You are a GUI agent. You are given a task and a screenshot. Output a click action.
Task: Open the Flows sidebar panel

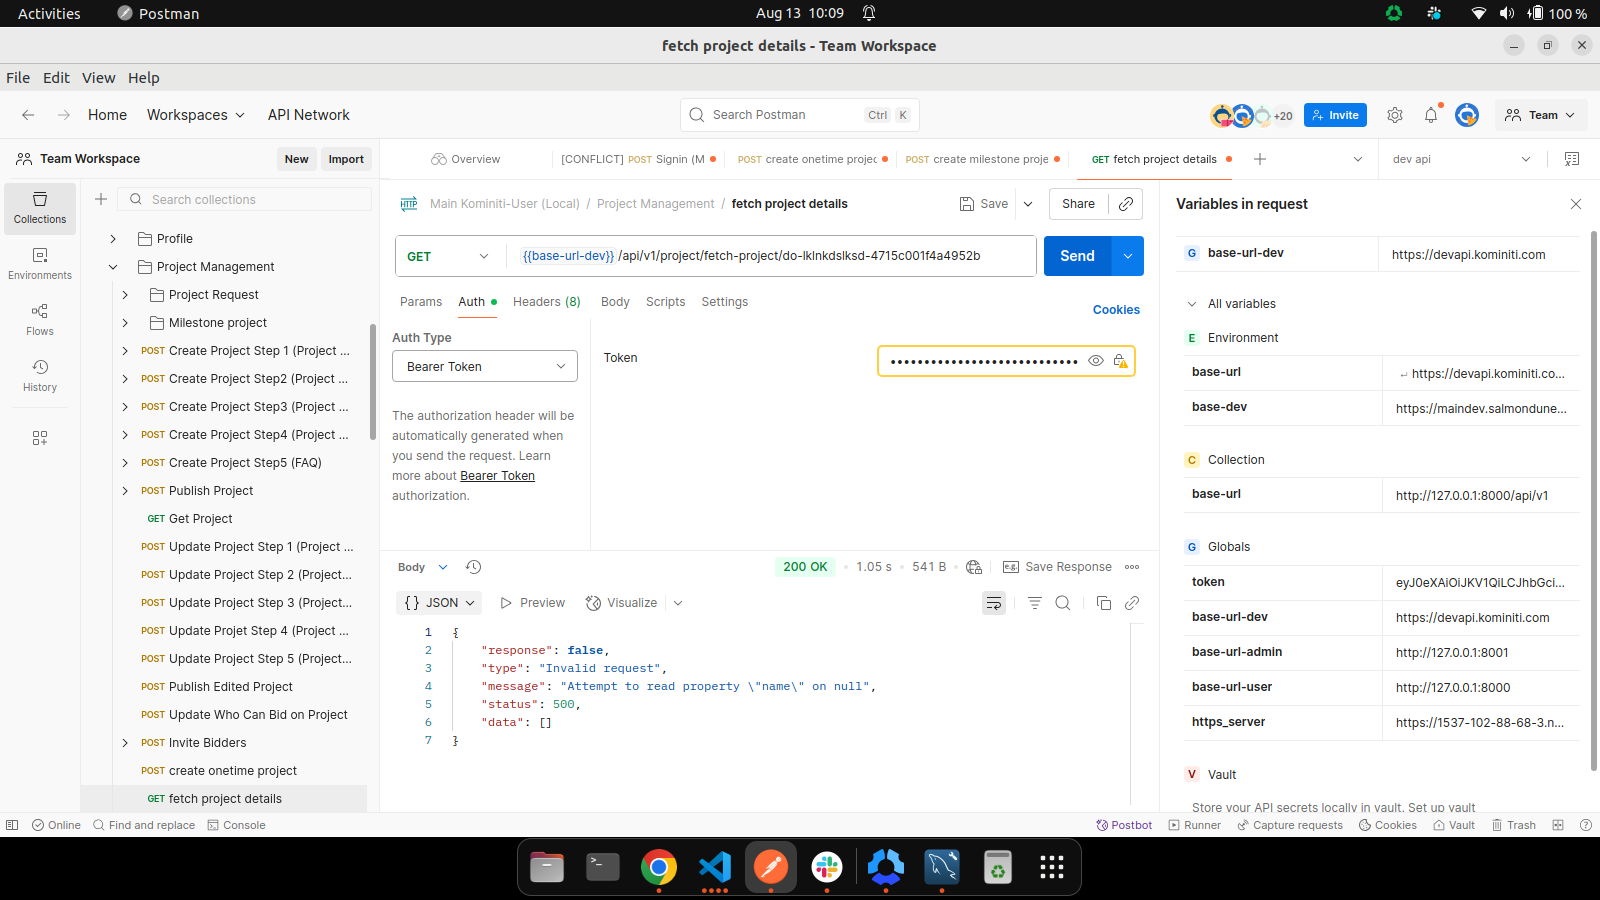click(x=40, y=319)
